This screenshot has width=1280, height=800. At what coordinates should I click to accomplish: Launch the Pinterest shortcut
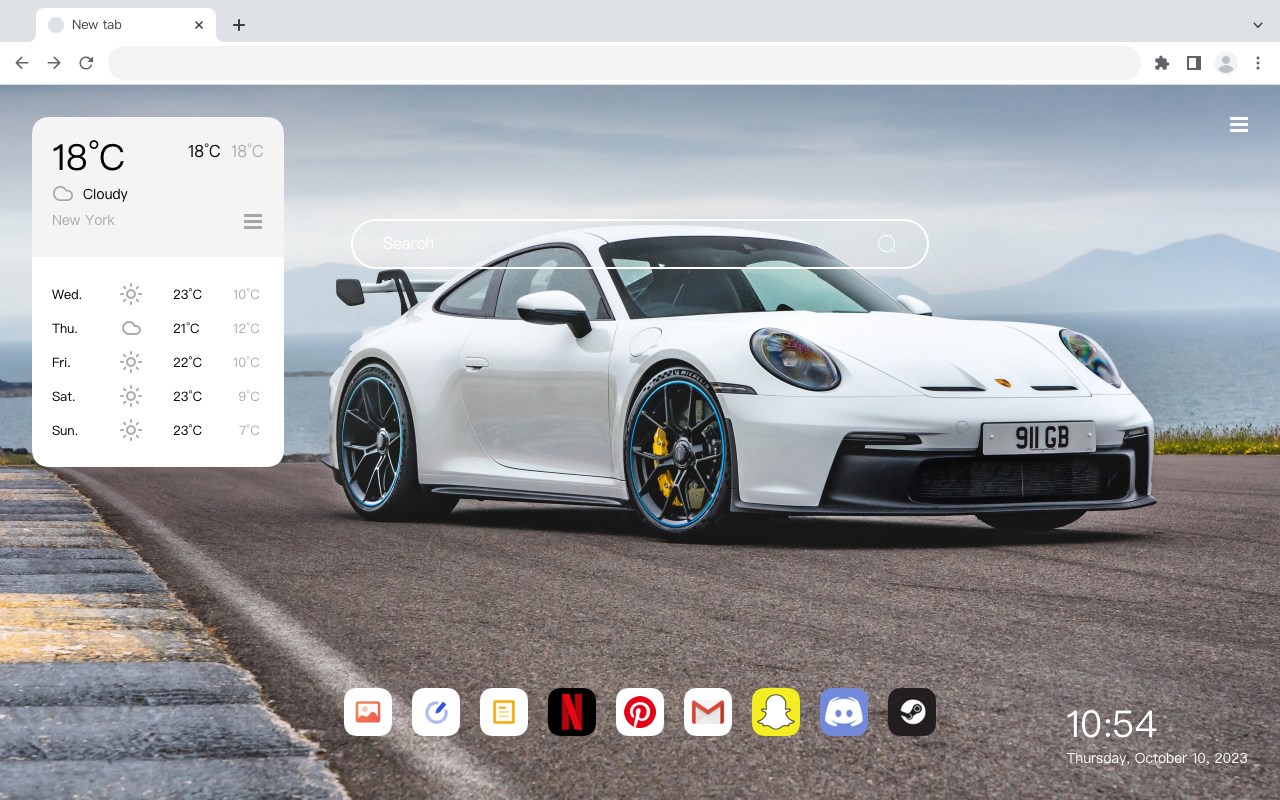click(640, 712)
